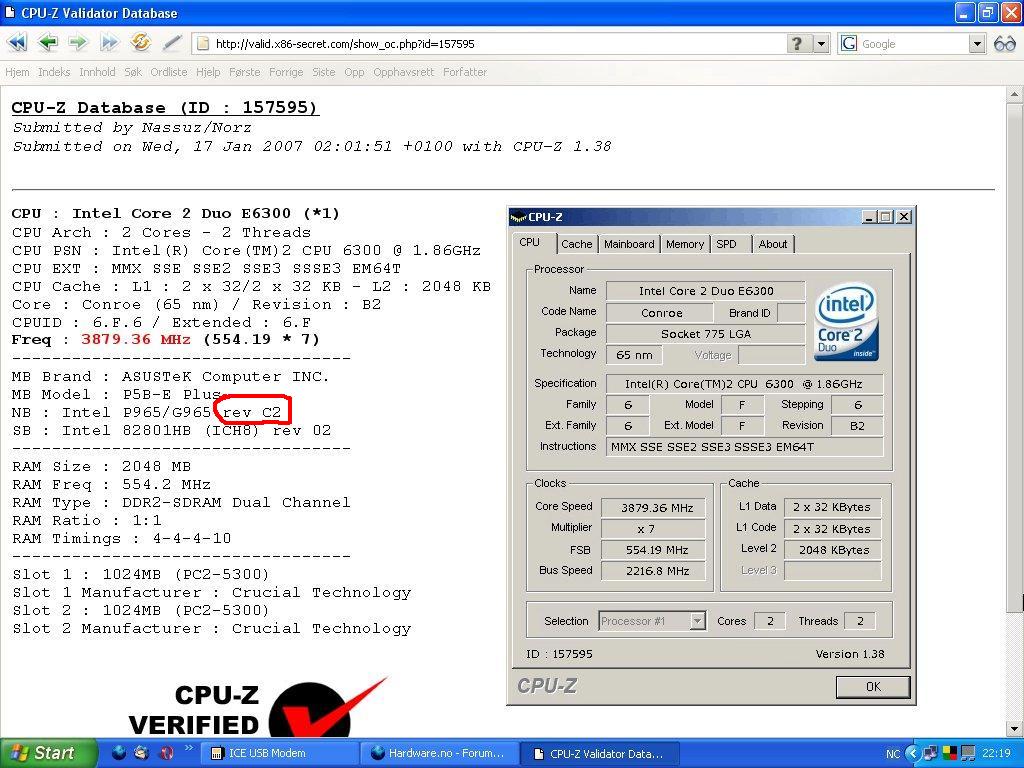The image size is (1024, 768).
Task: Switch to the About tab in CPU-Z
Action: coord(773,244)
